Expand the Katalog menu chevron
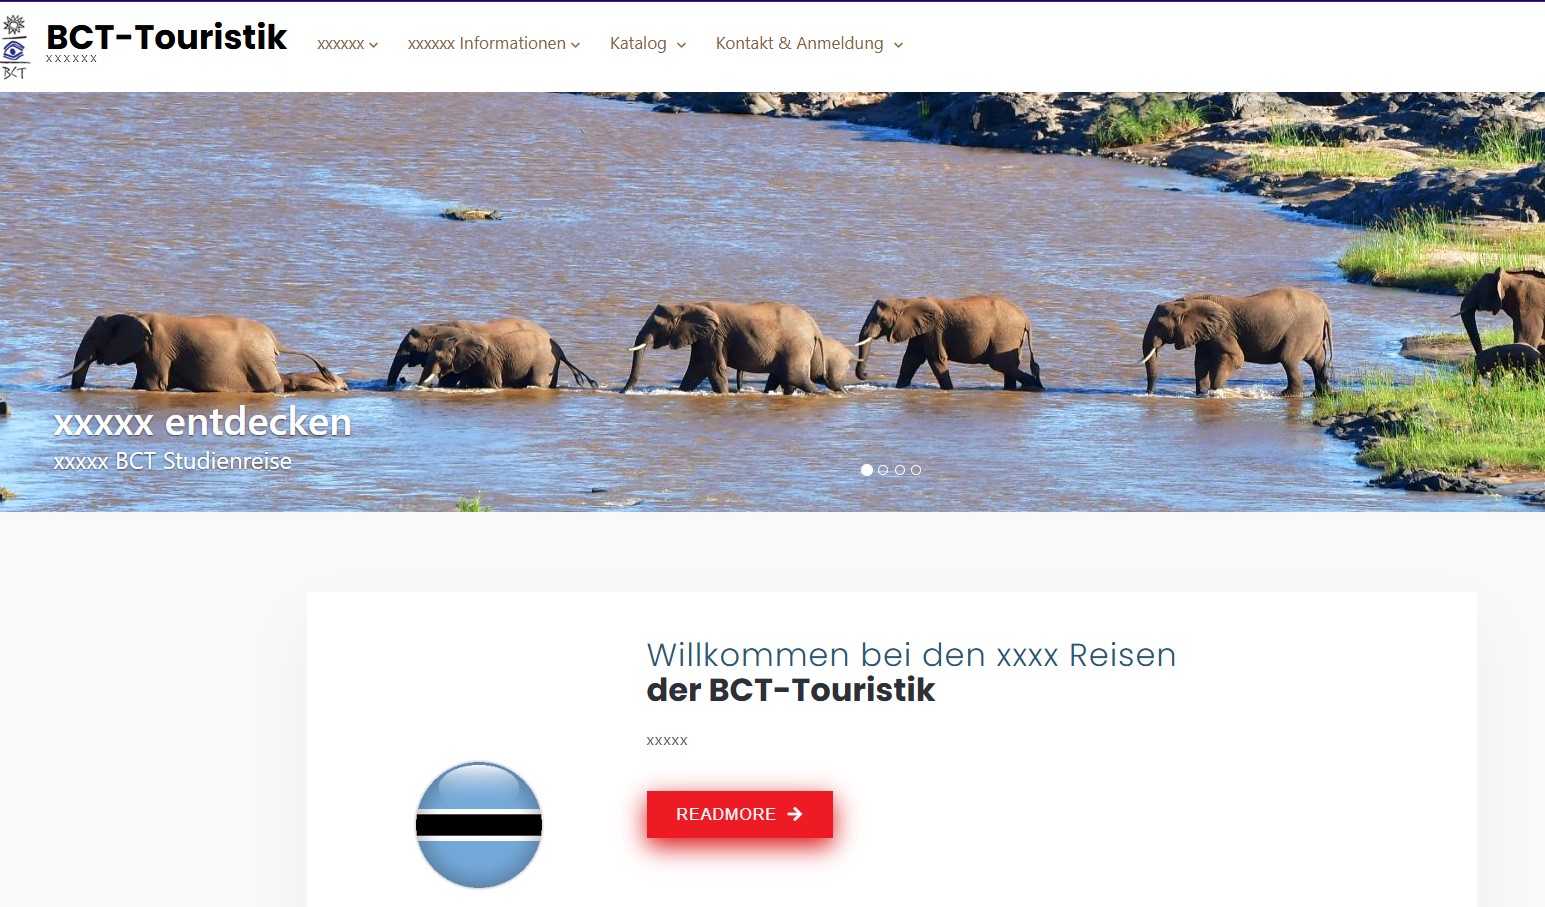Image resolution: width=1545 pixels, height=907 pixels. pos(681,45)
